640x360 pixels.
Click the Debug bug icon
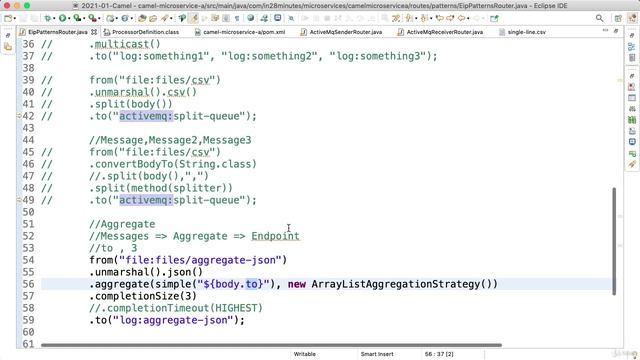pyautogui.click(x=48, y=18)
